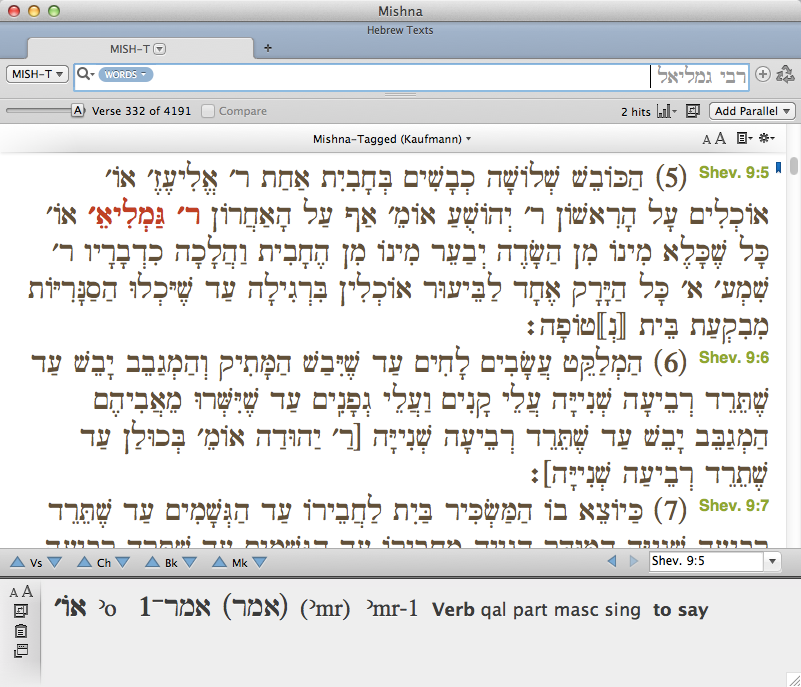Viewport: 801px width, 687px height.
Task: Open the magnifier search options icon
Action: coord(85,75)
